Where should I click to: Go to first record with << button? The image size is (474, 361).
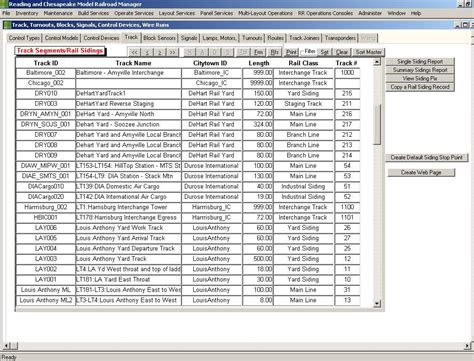pyautogui.click(x=134, y=52)
